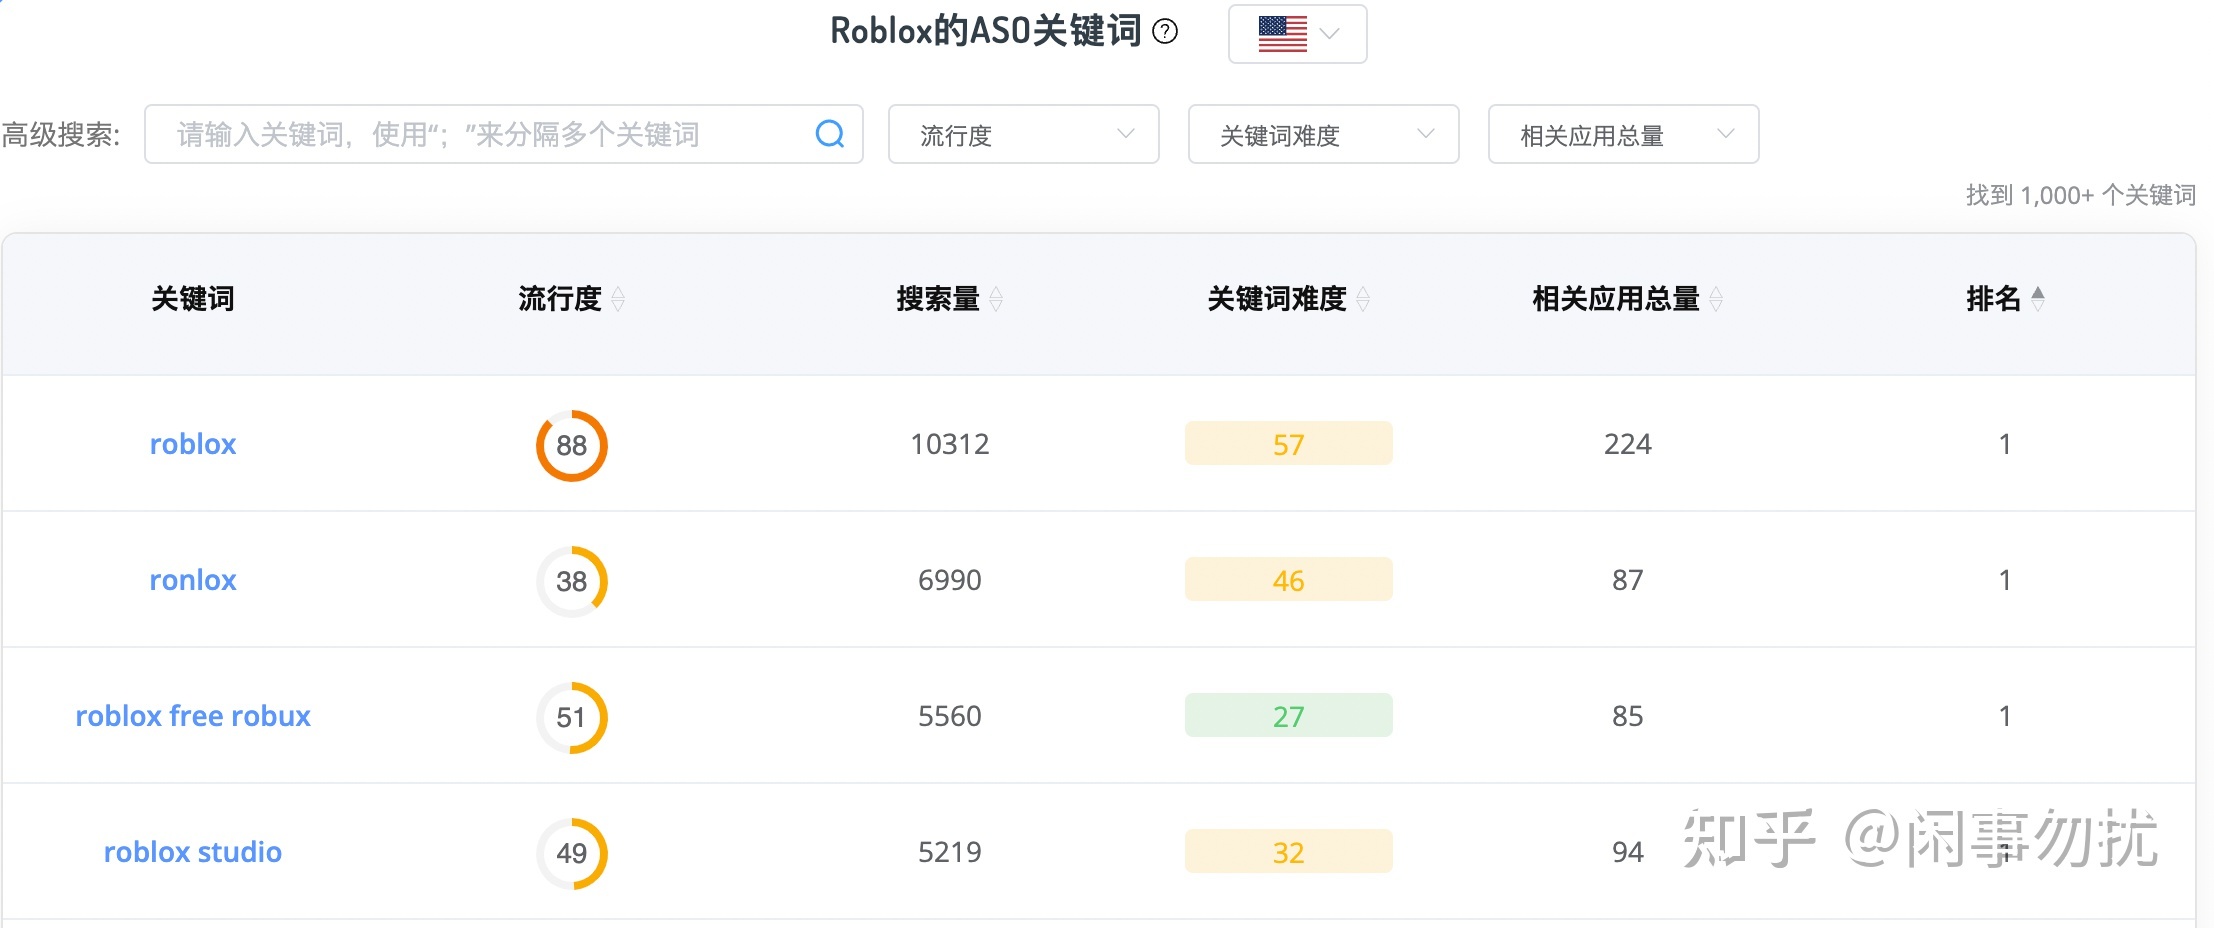Viewport: 2214px width, 928px height.
Task: Click the search volume value 10312
Action: (x=950, y=444)
